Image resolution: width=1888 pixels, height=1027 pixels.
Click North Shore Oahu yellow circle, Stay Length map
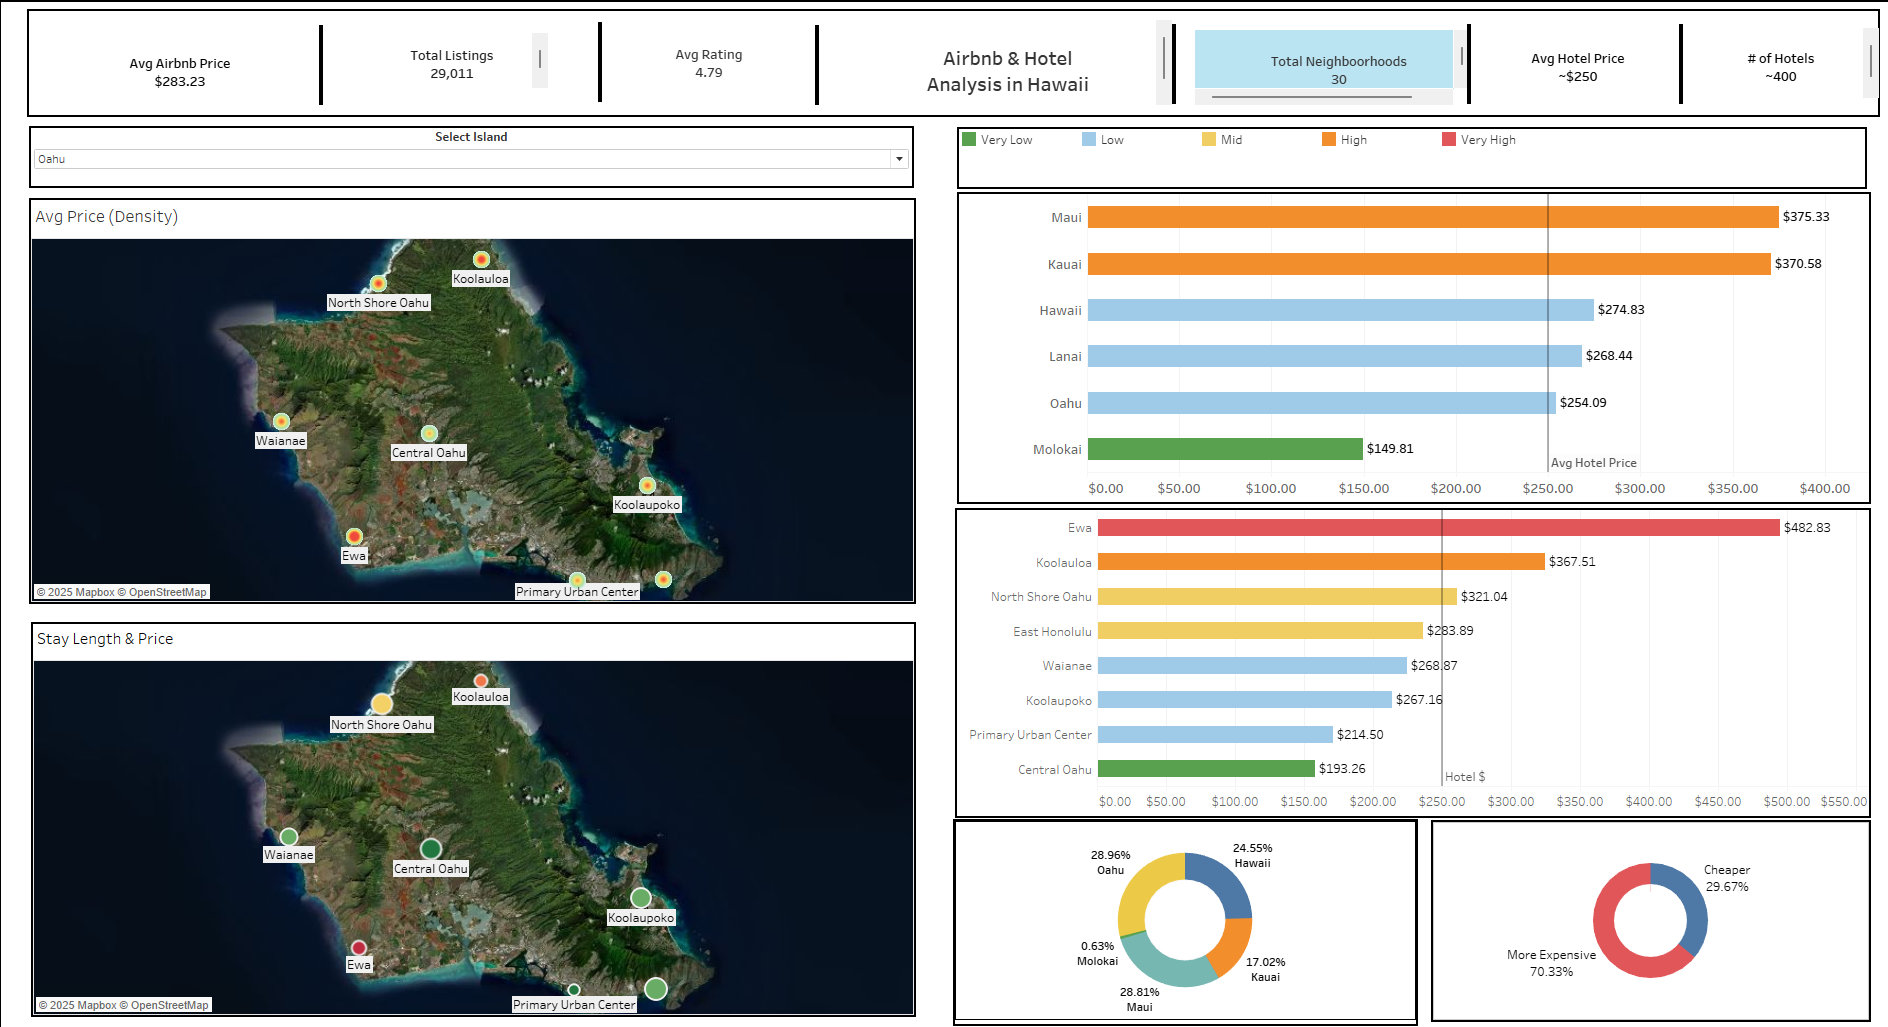pyautogui.click(x=382, y=704)
